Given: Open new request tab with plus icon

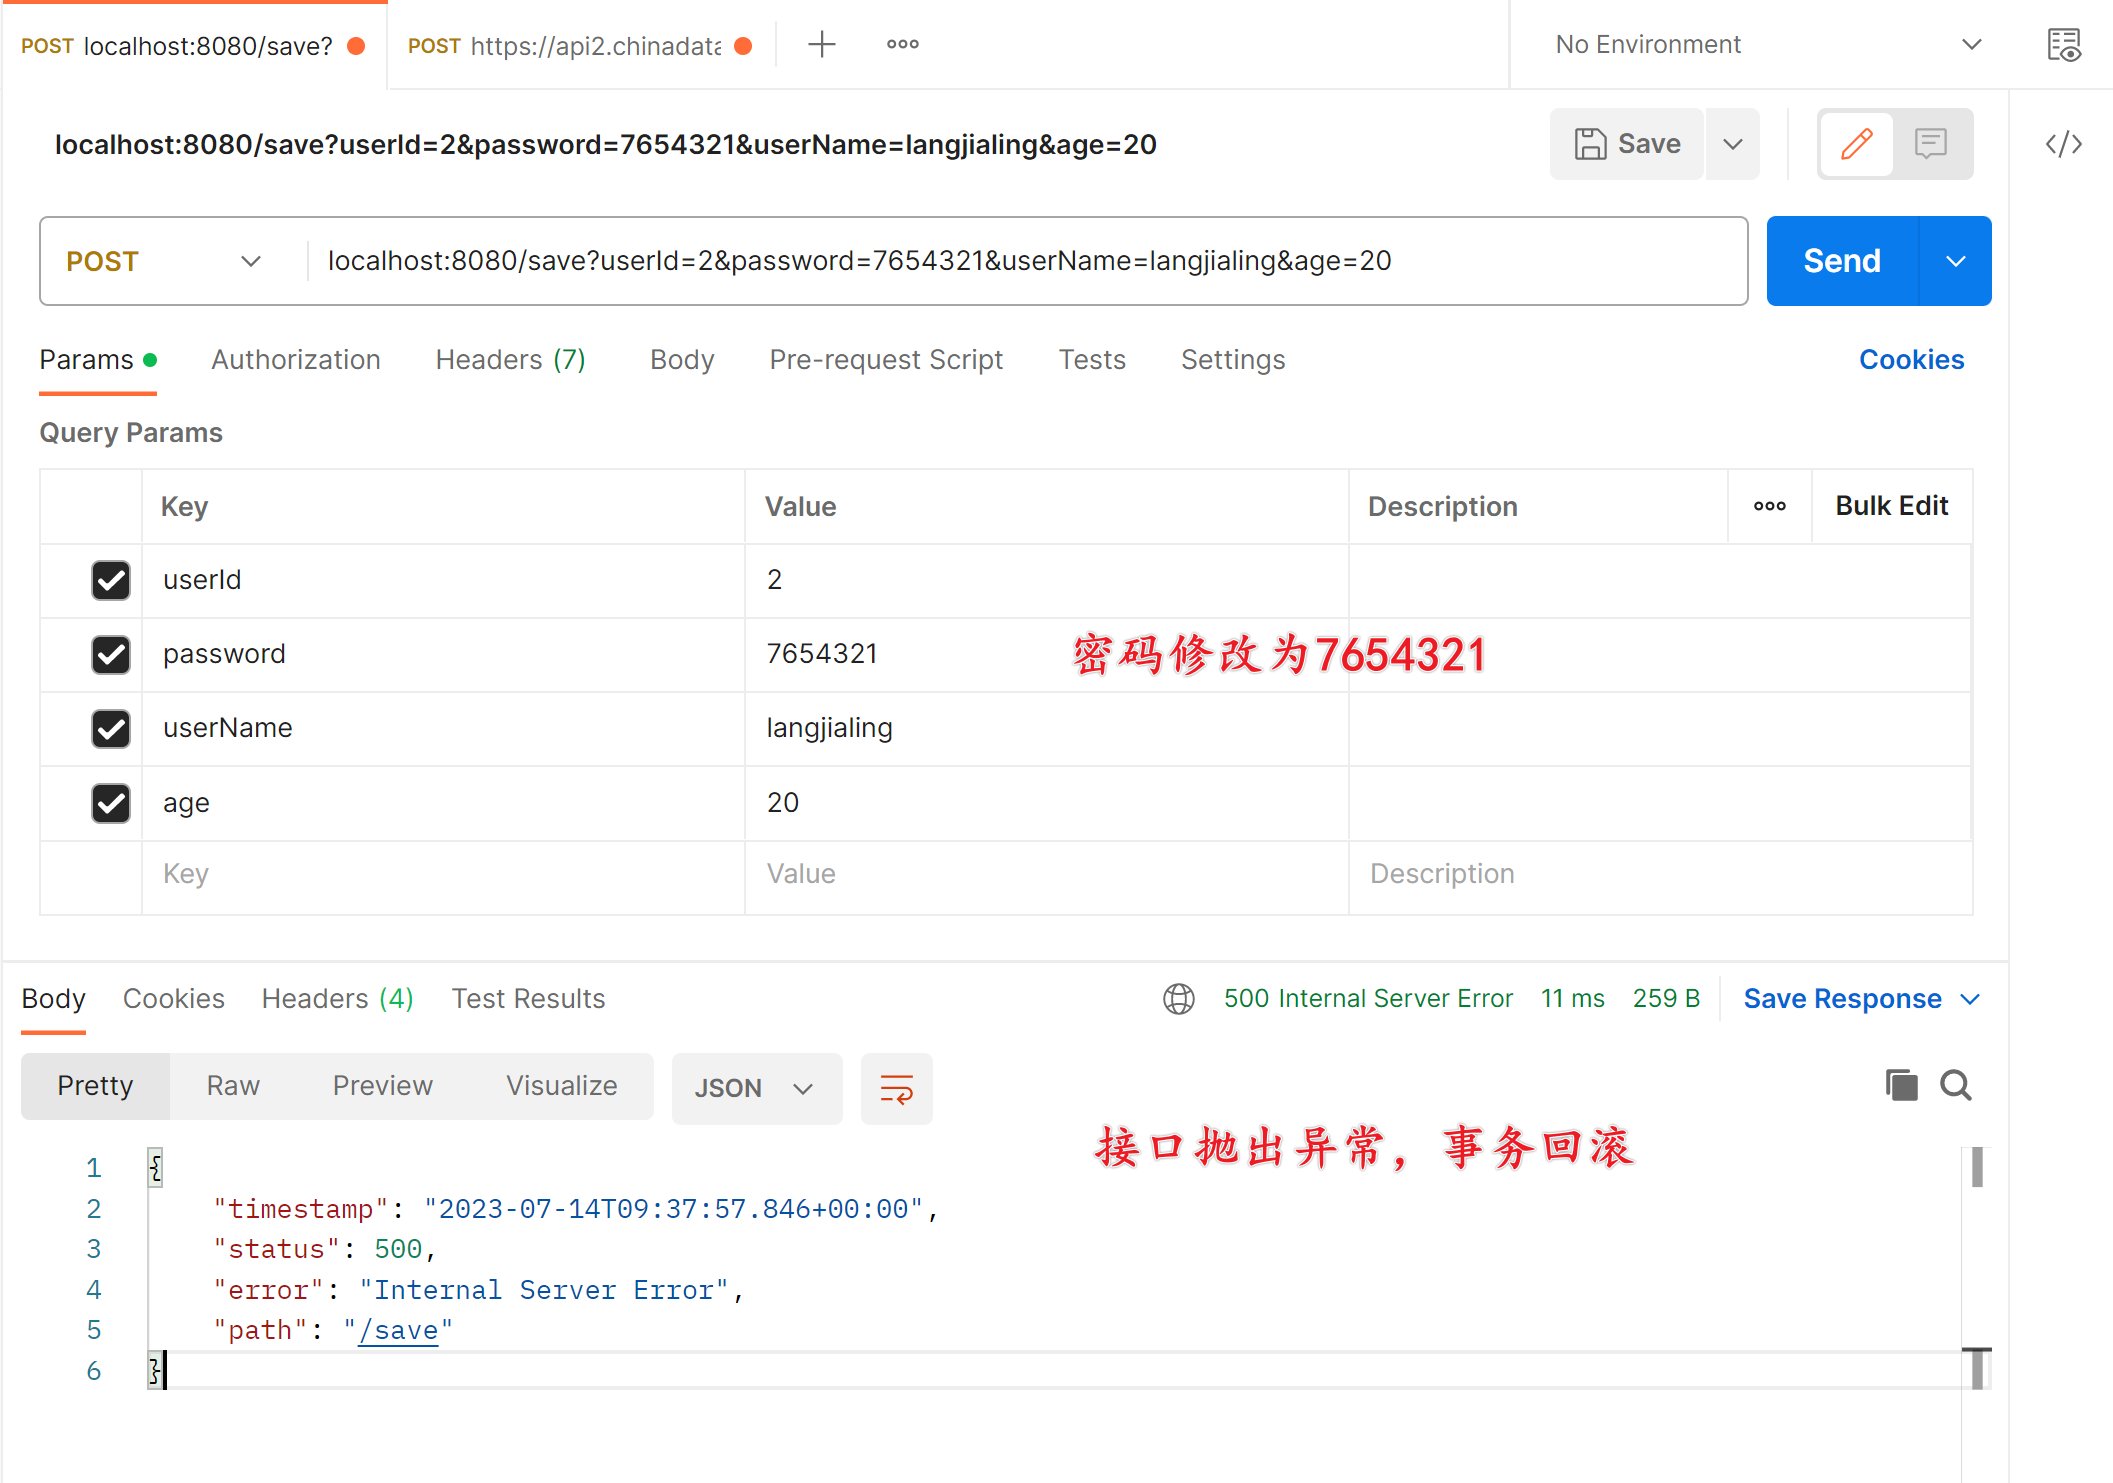Looking at the screenshot, I should point(821,44).
